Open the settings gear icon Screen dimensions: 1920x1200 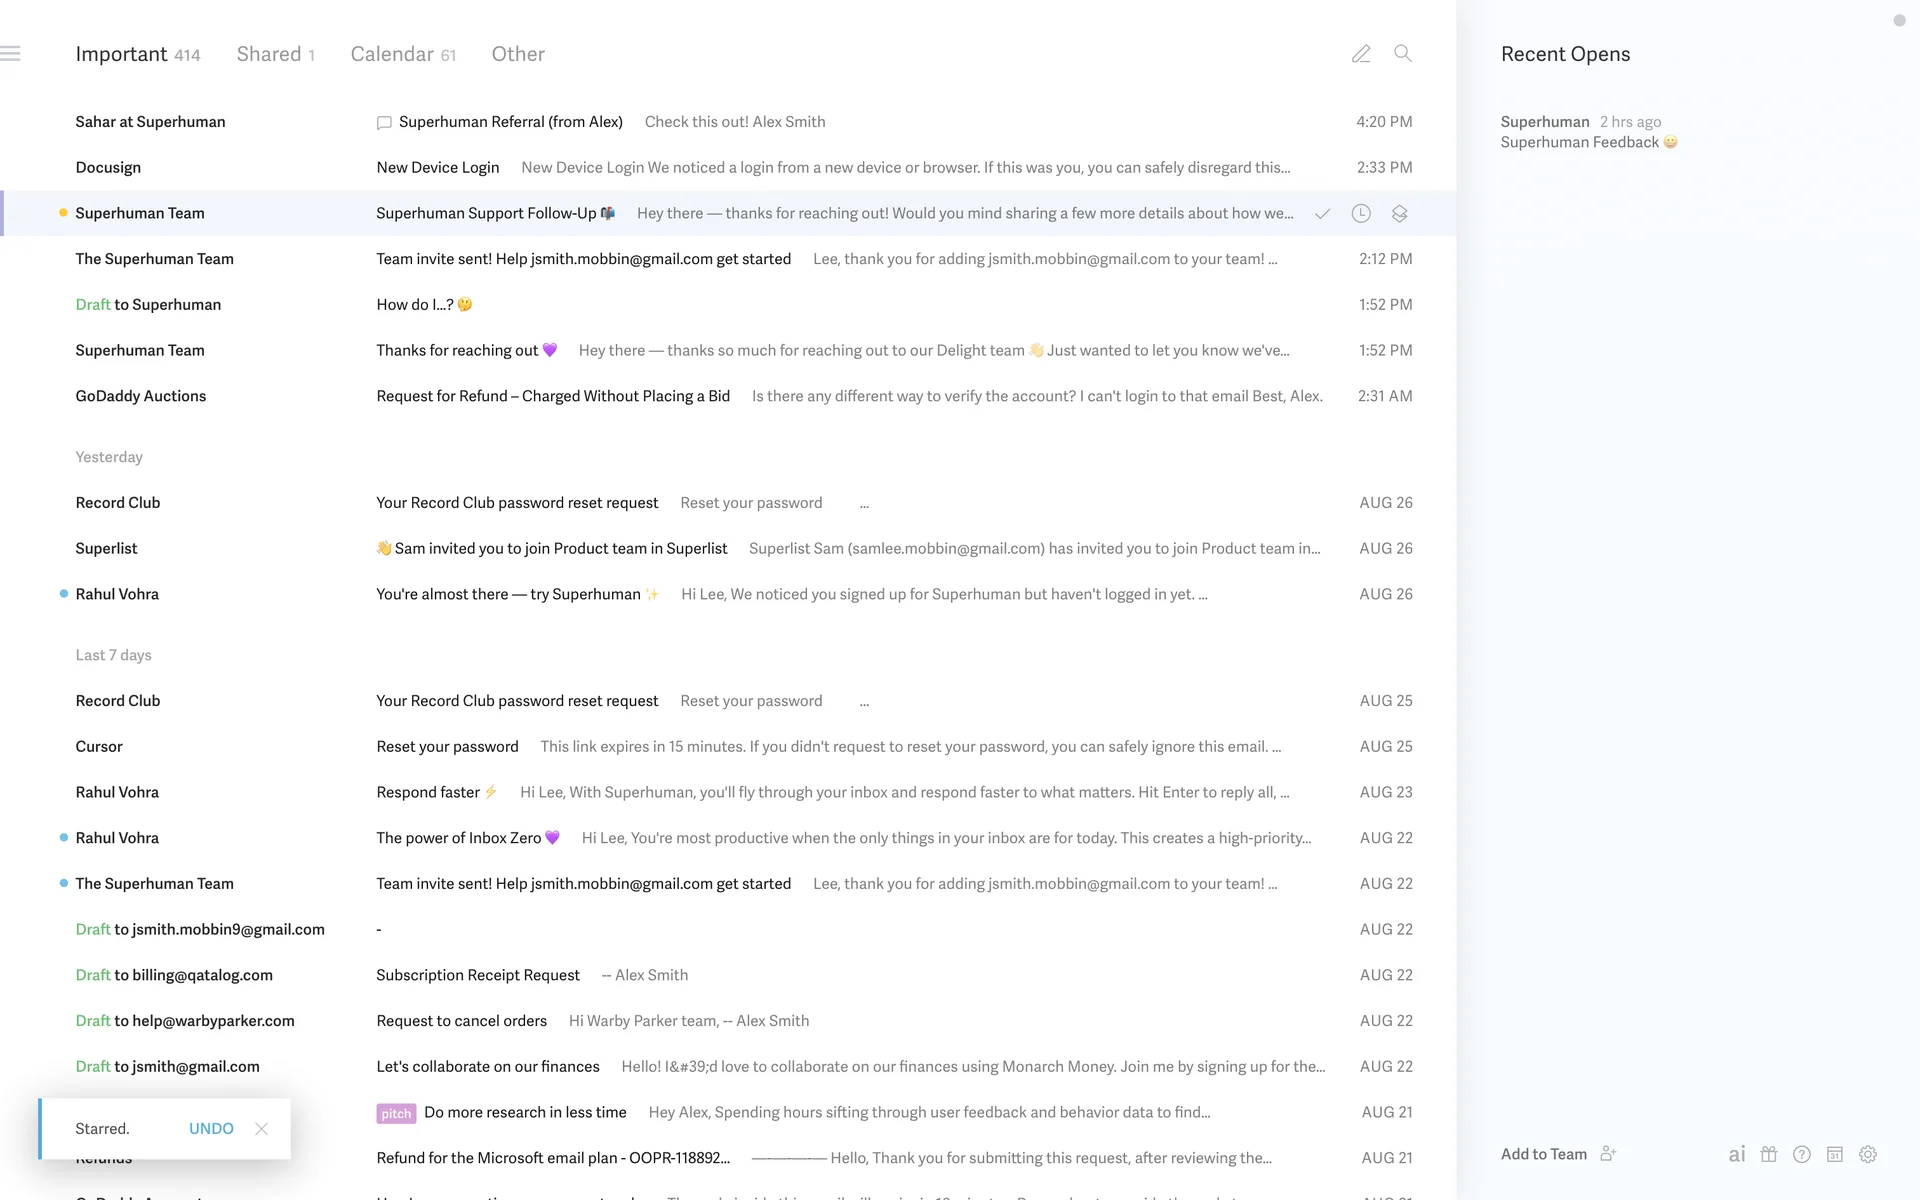[1868, 1154]
